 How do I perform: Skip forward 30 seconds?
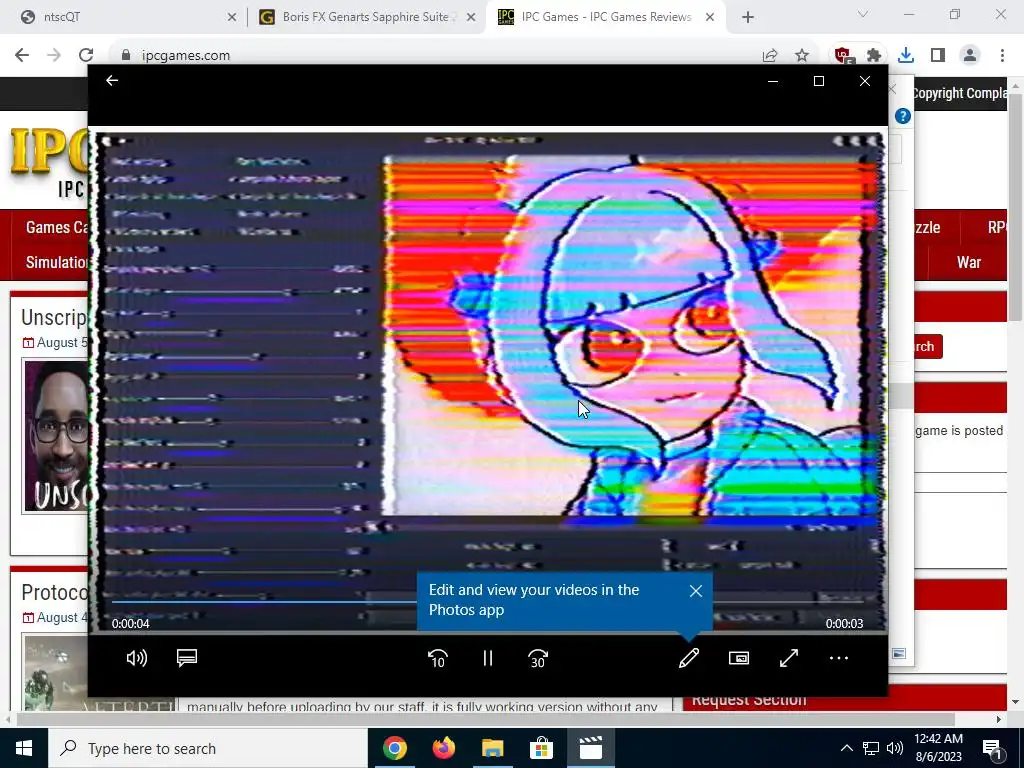pyautogui.click(x=538, y=658)
